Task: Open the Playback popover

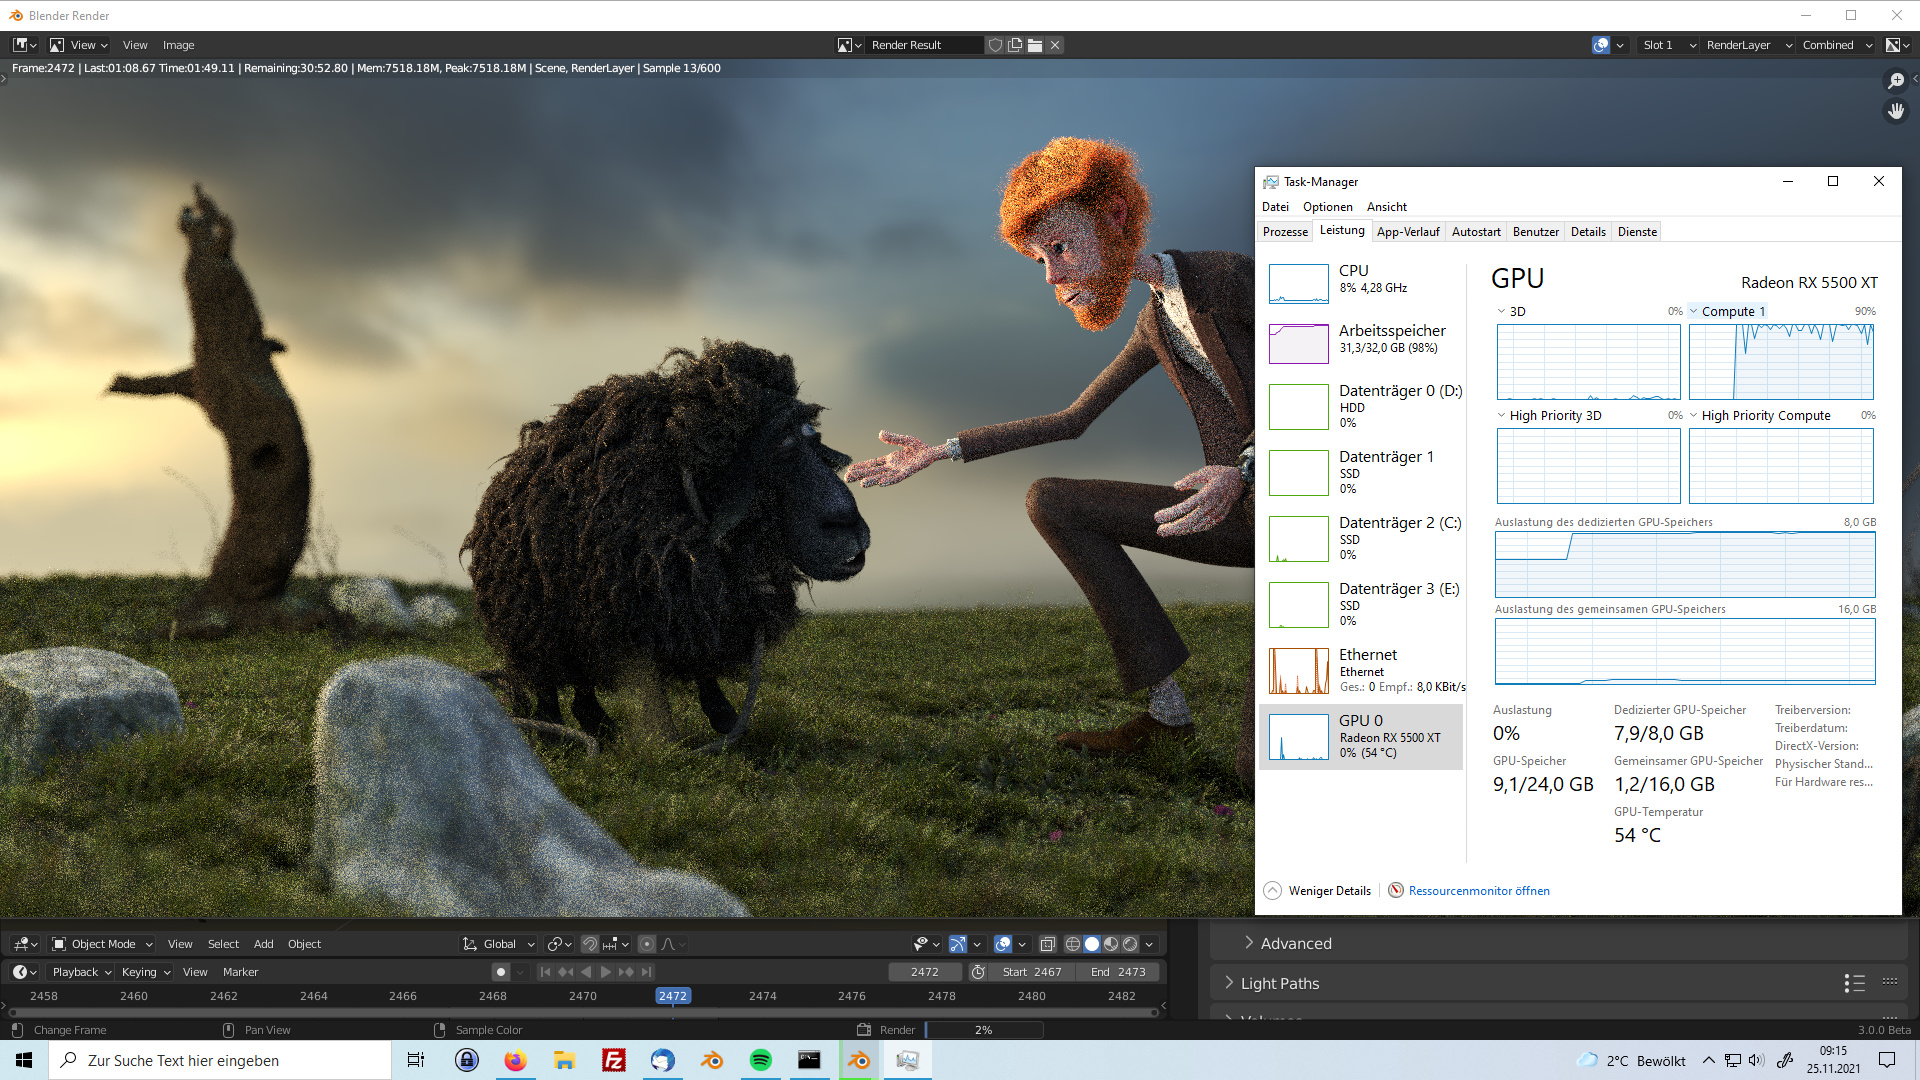Action: [82, 972]
